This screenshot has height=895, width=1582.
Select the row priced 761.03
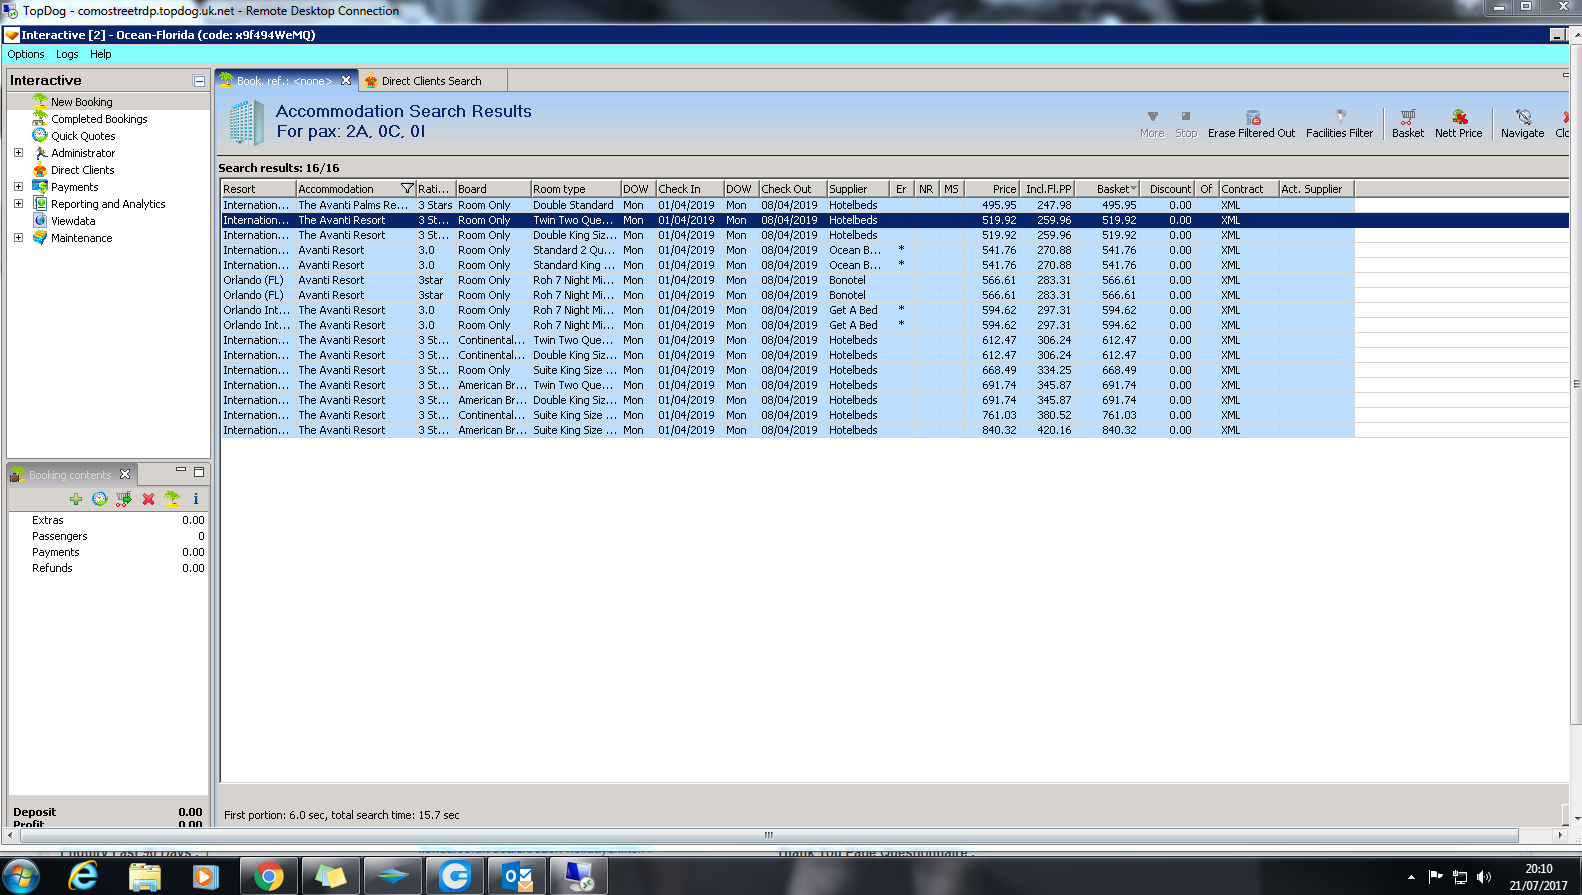tap(788, 415)
